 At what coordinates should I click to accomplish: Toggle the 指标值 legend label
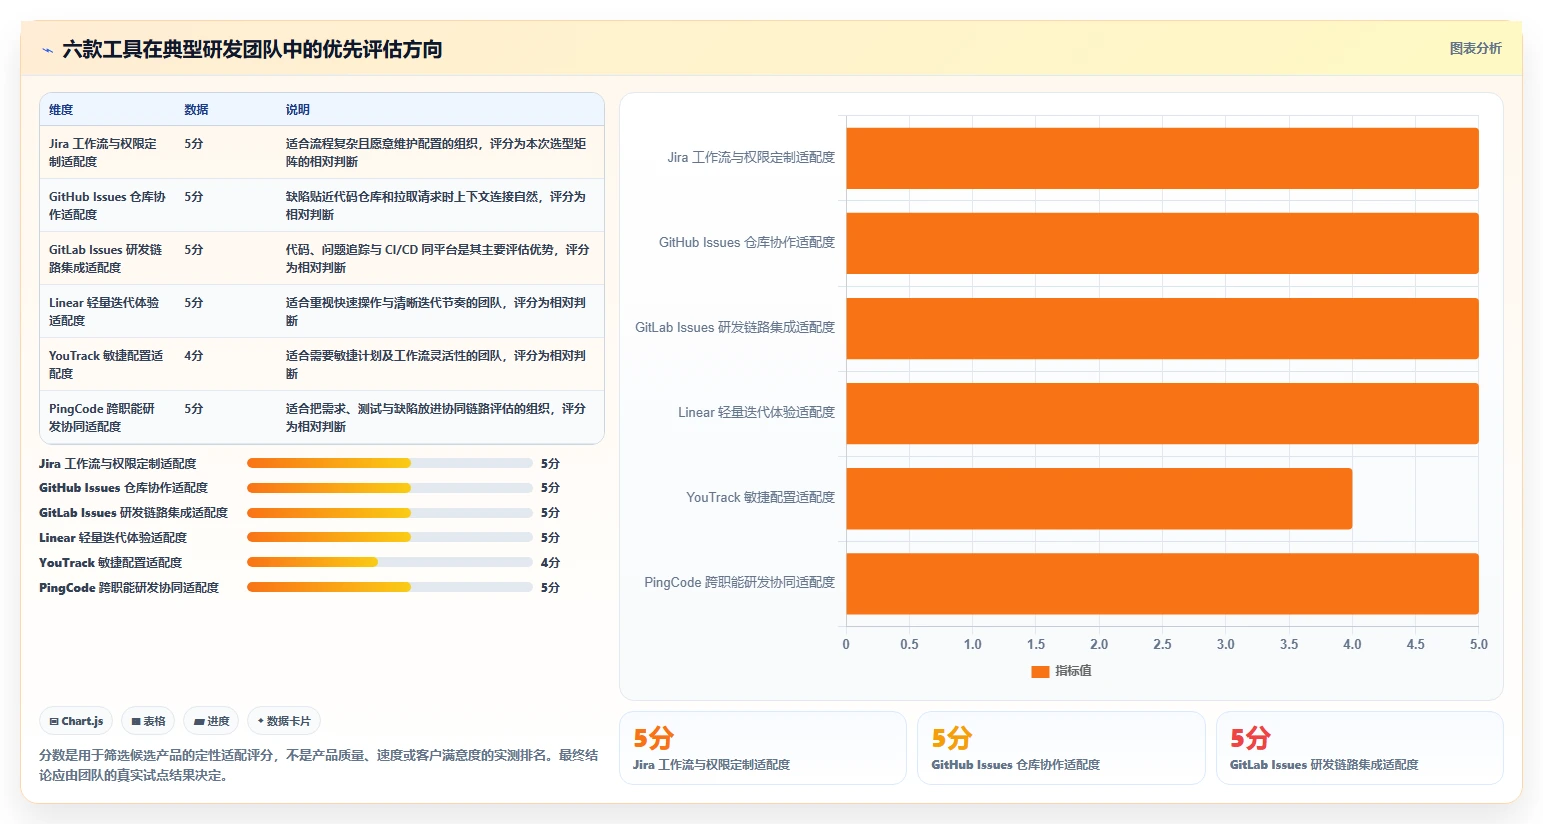(x=1073, y=671)
